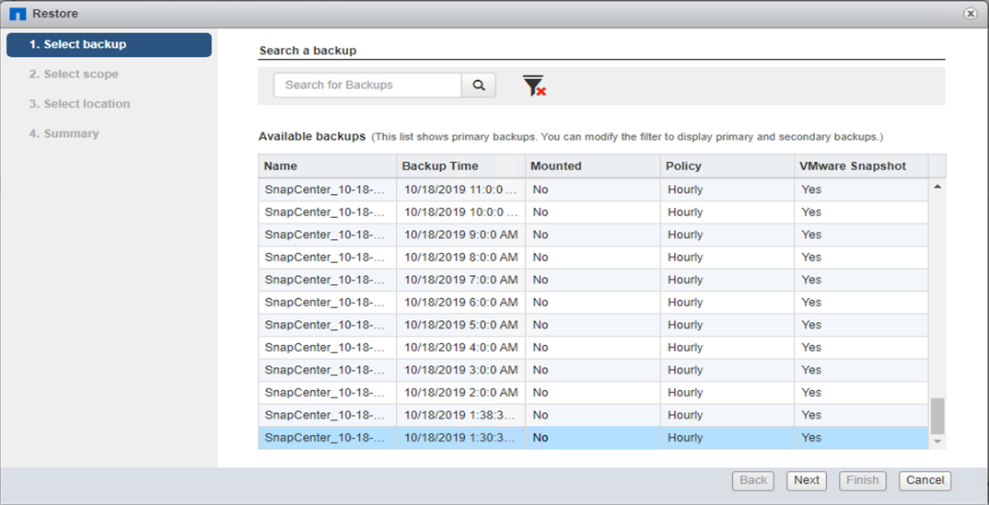Select backup time 10/18/2019 5:0:0 AM

(461, 325)
